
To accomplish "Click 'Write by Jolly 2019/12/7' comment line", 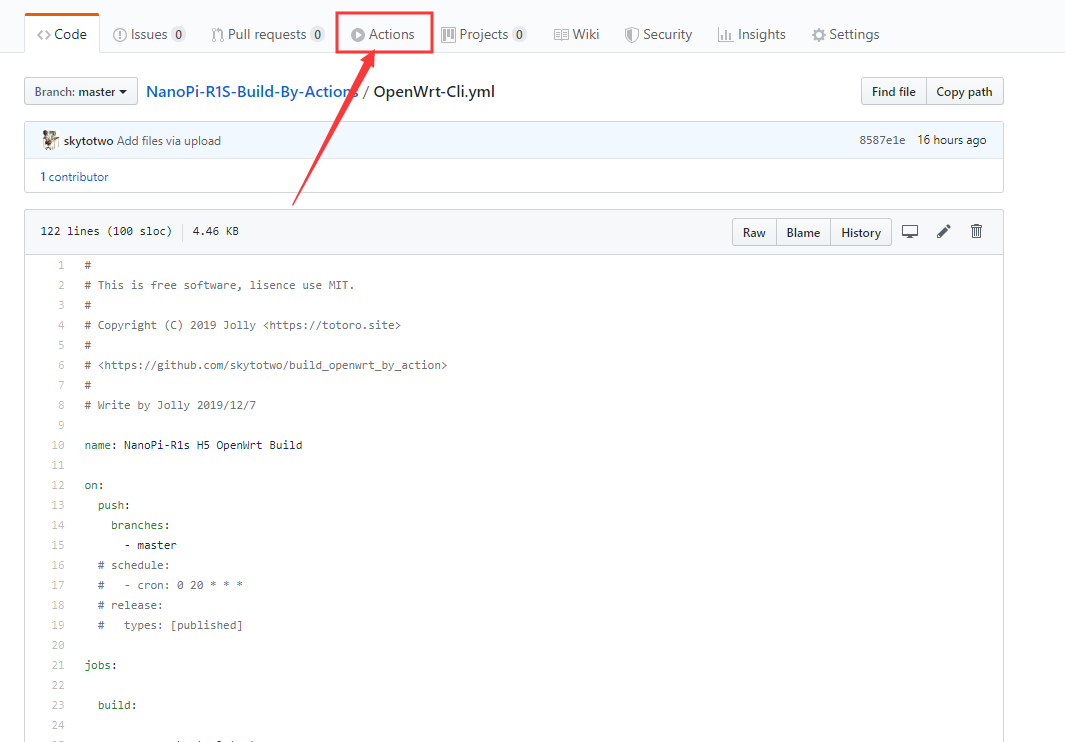I will pos(170,405).
